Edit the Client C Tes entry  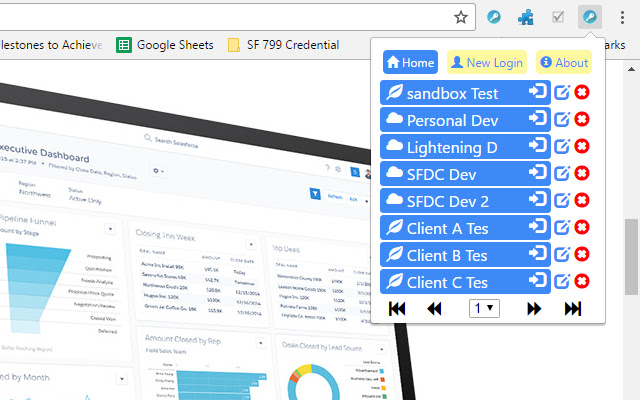pyautogui.click(x=562, y=281)
